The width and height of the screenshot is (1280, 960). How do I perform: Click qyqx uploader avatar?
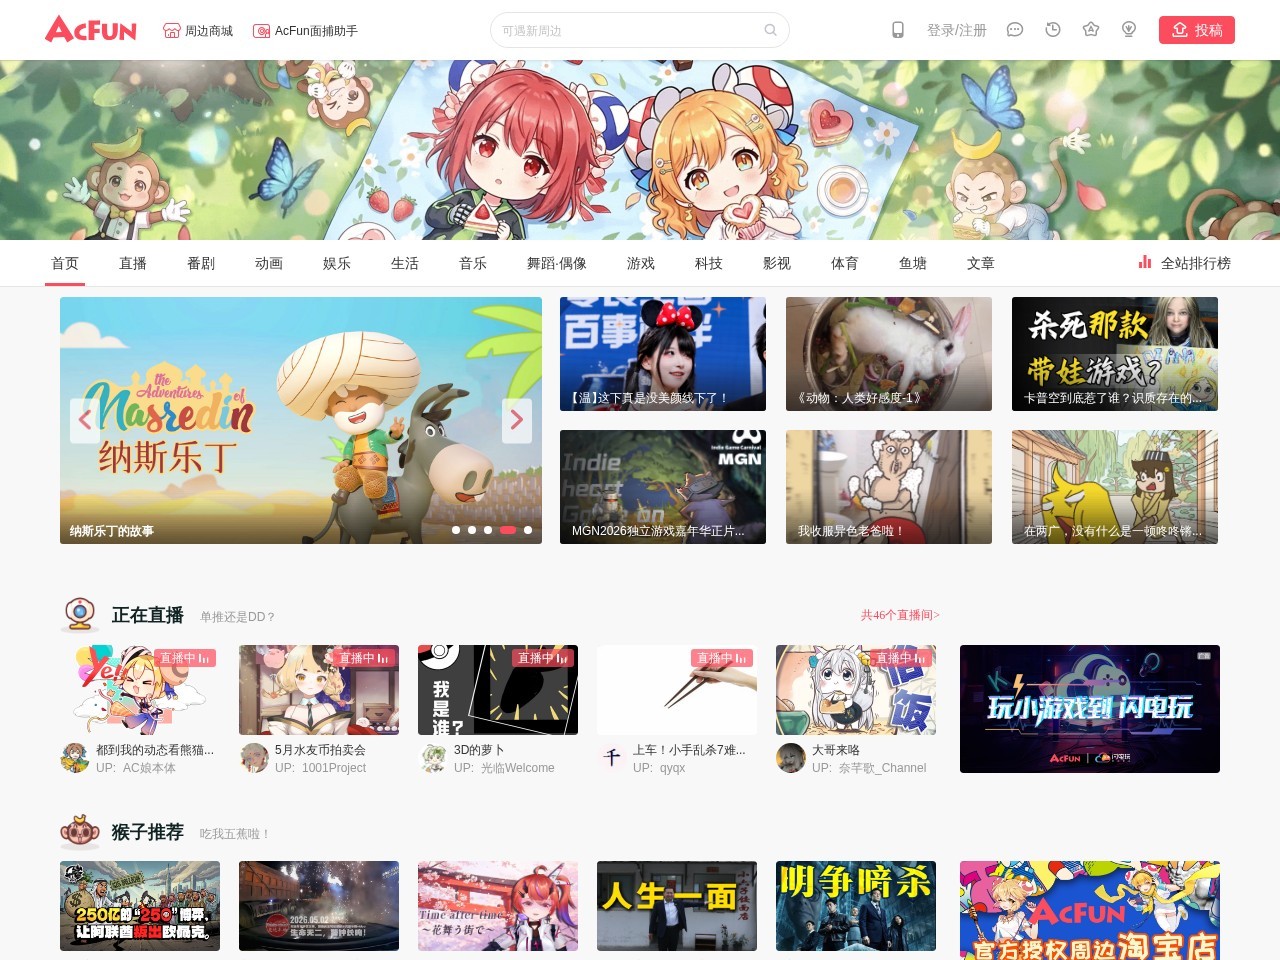point(612,758)
